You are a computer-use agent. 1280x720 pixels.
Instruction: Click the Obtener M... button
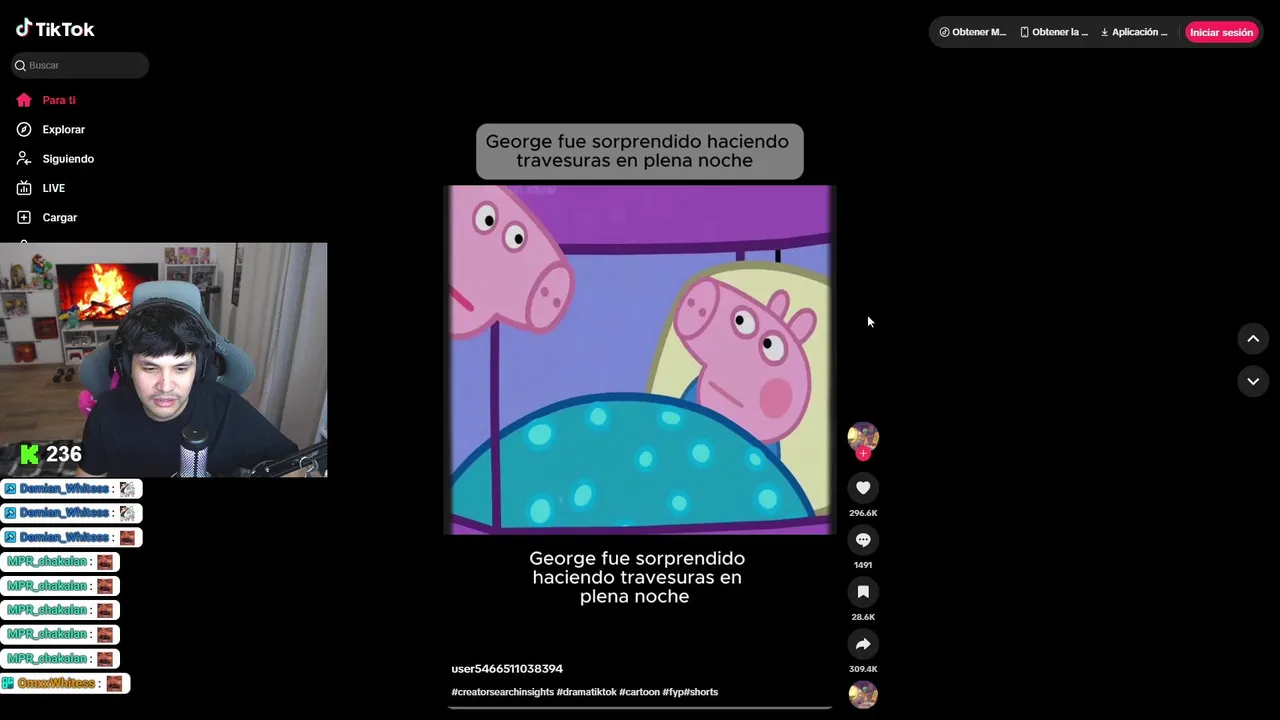[x=973, y=32]
